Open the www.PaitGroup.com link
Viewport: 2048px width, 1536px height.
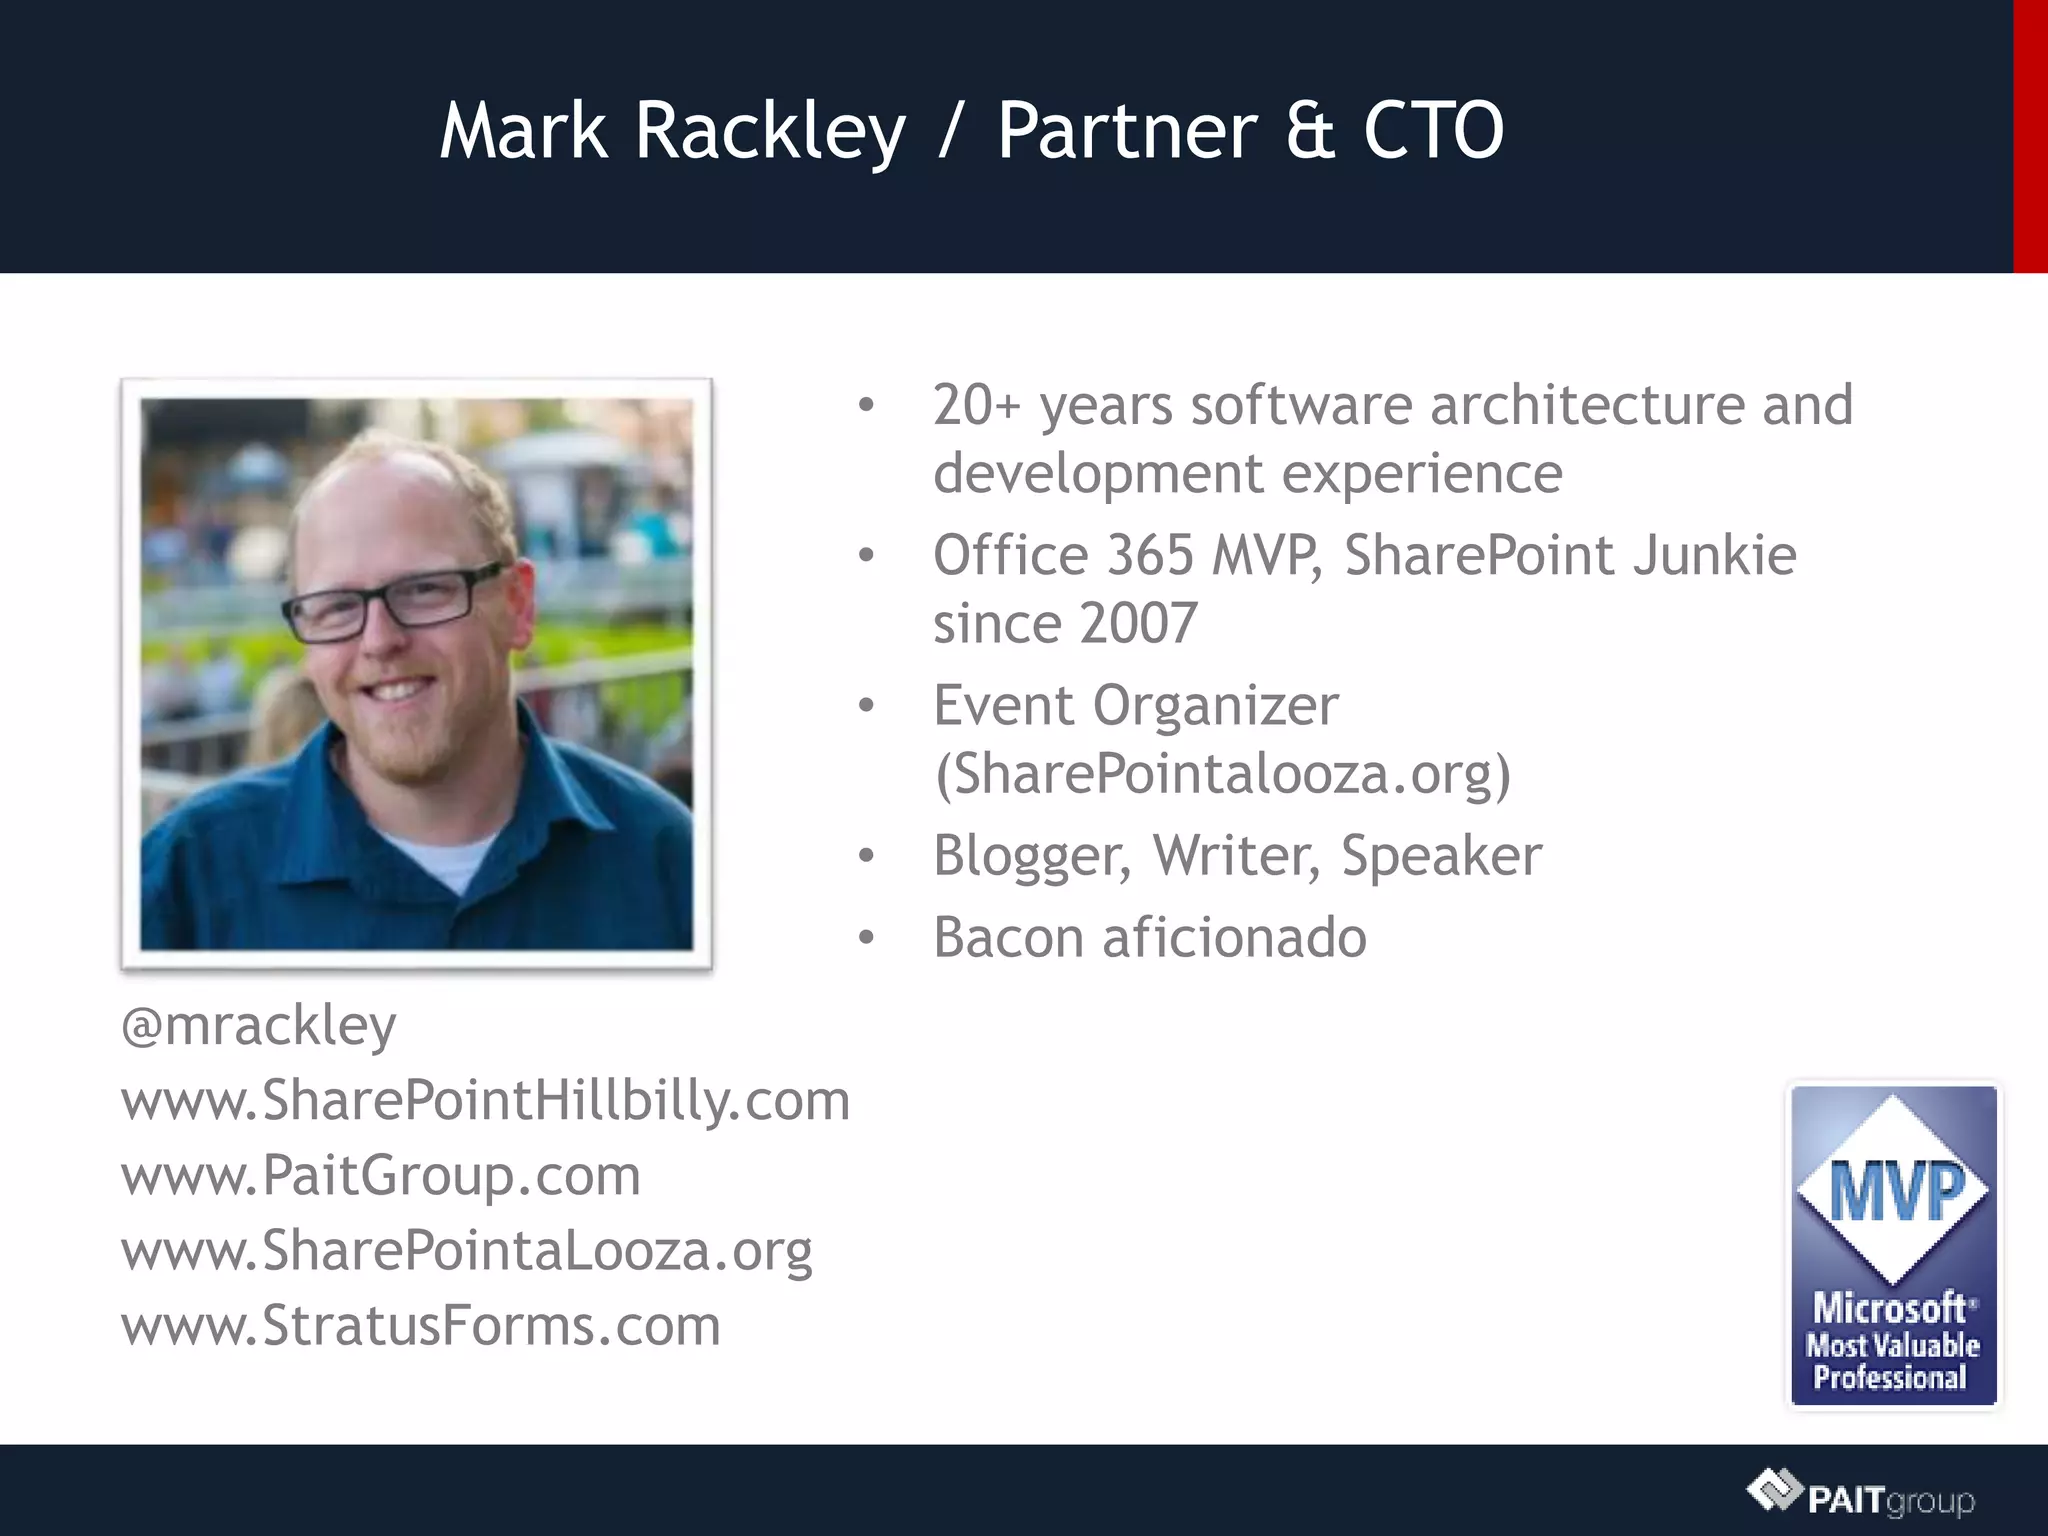coord(380,1175)
